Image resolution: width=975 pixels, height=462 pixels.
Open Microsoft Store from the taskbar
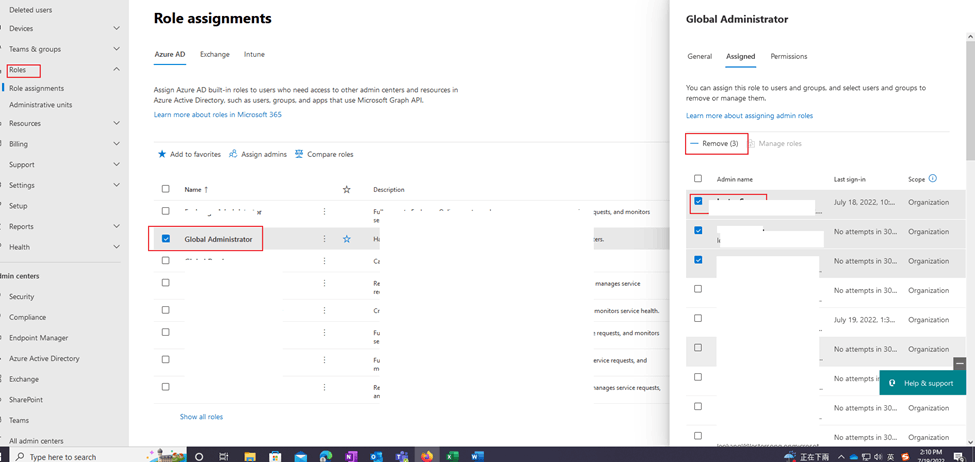point(275,456)
